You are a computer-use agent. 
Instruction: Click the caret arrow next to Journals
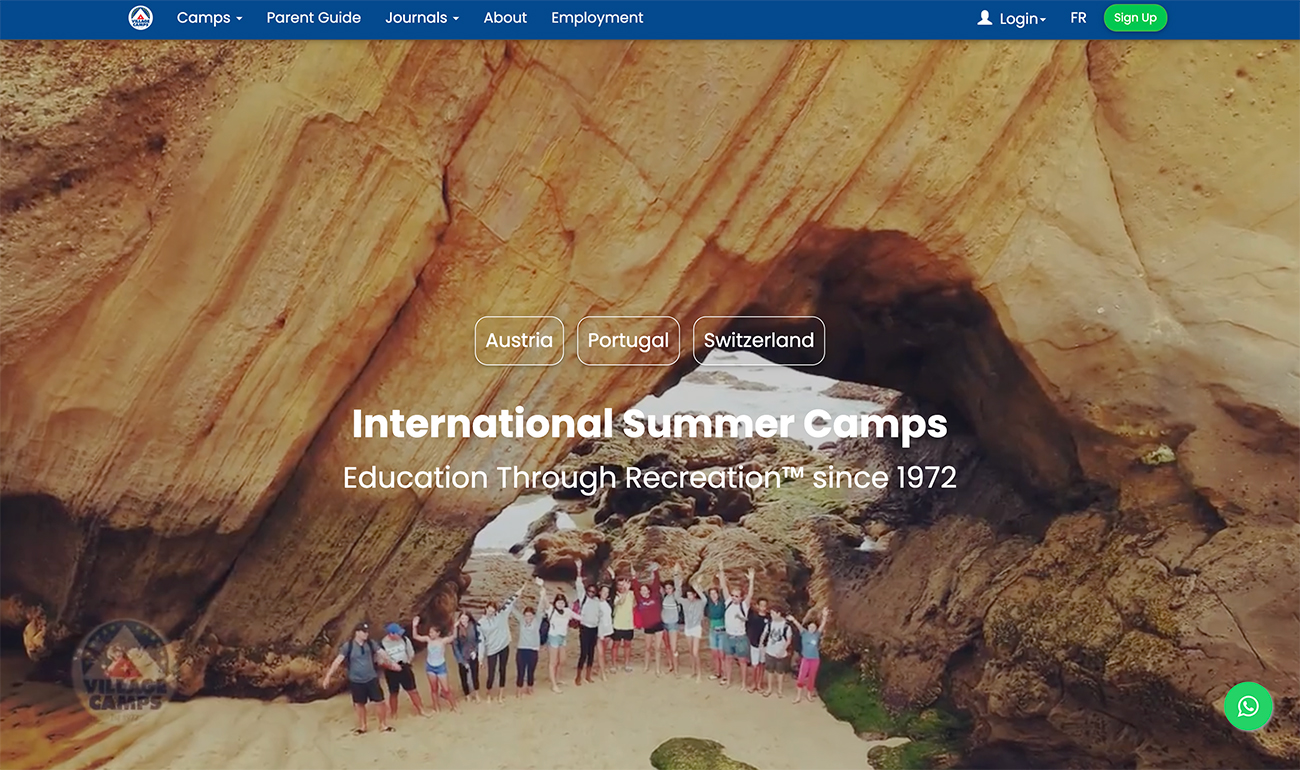pyautogui.click(x=456, y=19)
